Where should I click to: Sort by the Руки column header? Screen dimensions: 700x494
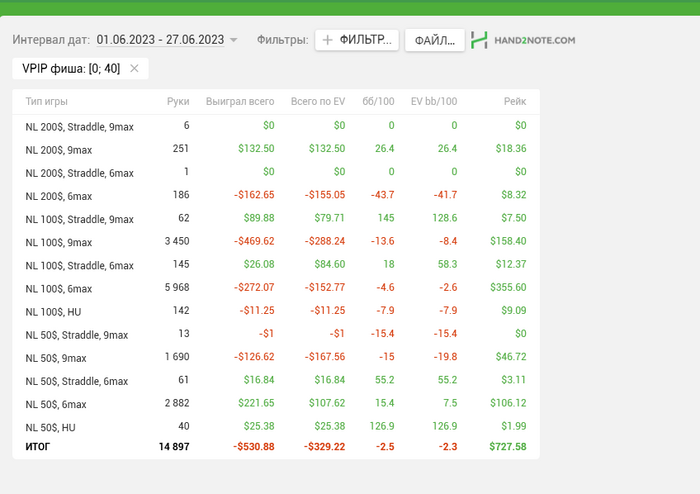(178, 101)
